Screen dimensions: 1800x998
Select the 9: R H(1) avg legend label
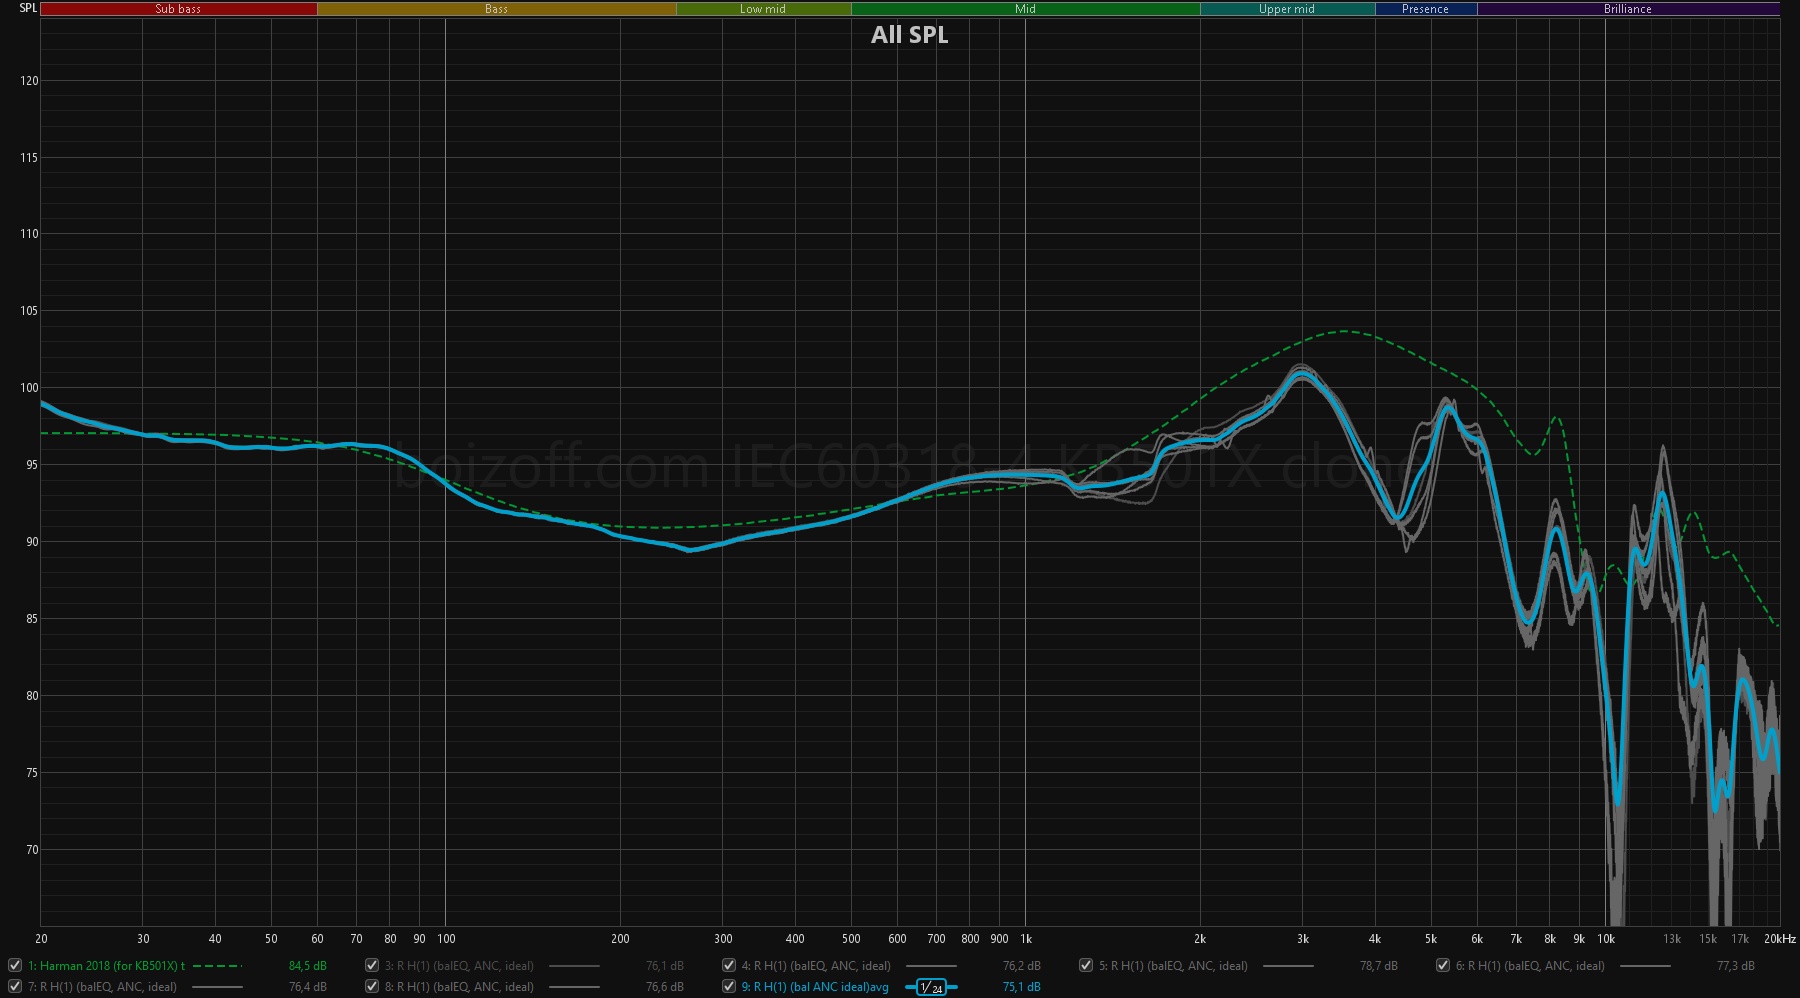coord(815,987)
